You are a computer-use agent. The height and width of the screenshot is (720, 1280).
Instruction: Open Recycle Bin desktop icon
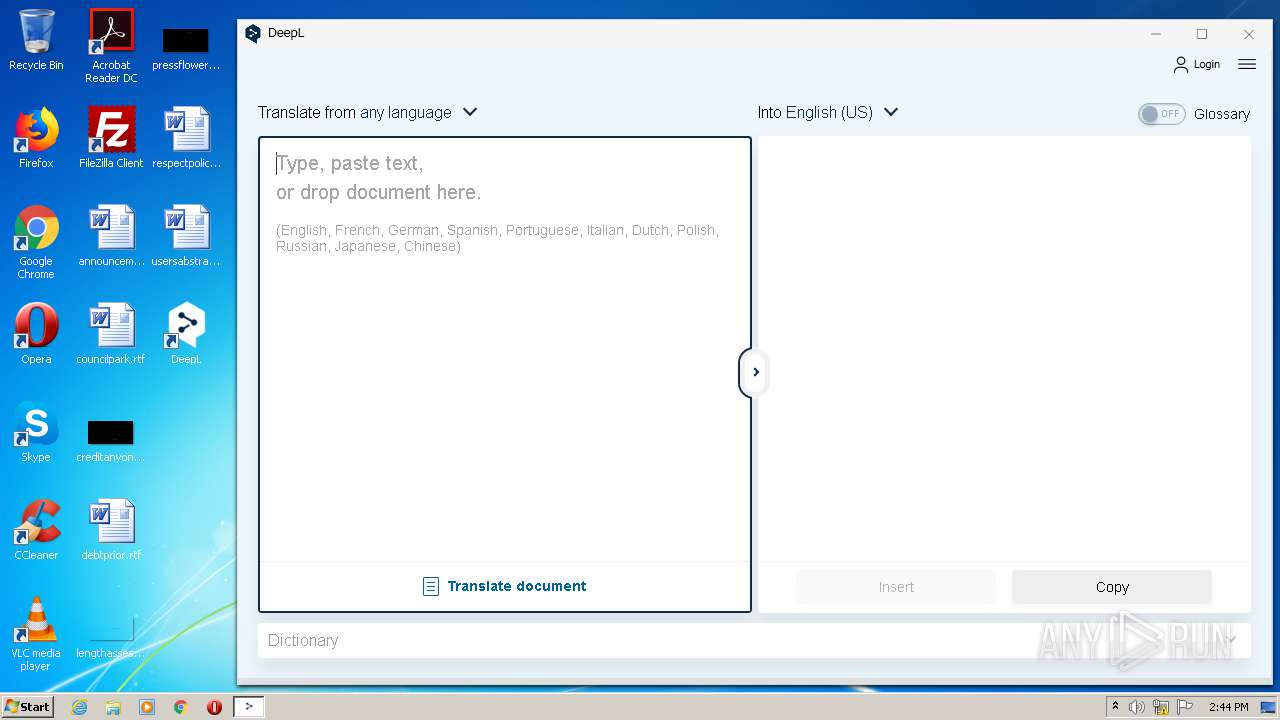point(36,40)
